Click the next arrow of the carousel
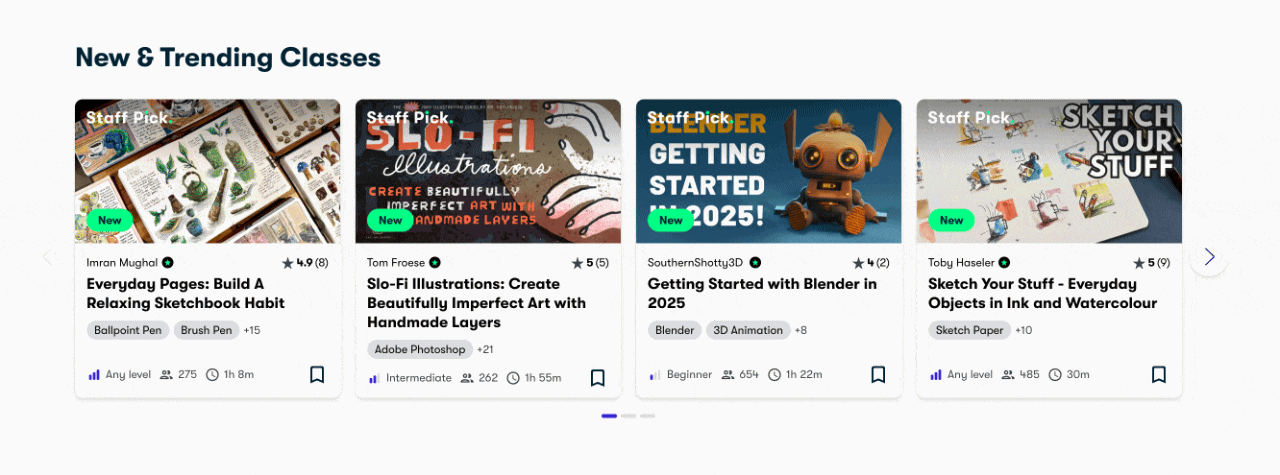 (x=1209, y=257)
